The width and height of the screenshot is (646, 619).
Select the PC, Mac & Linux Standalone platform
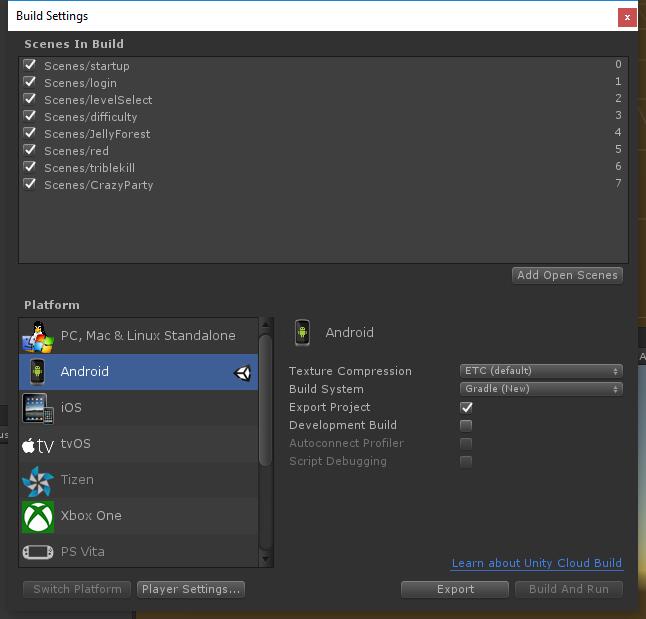[138, 336]
